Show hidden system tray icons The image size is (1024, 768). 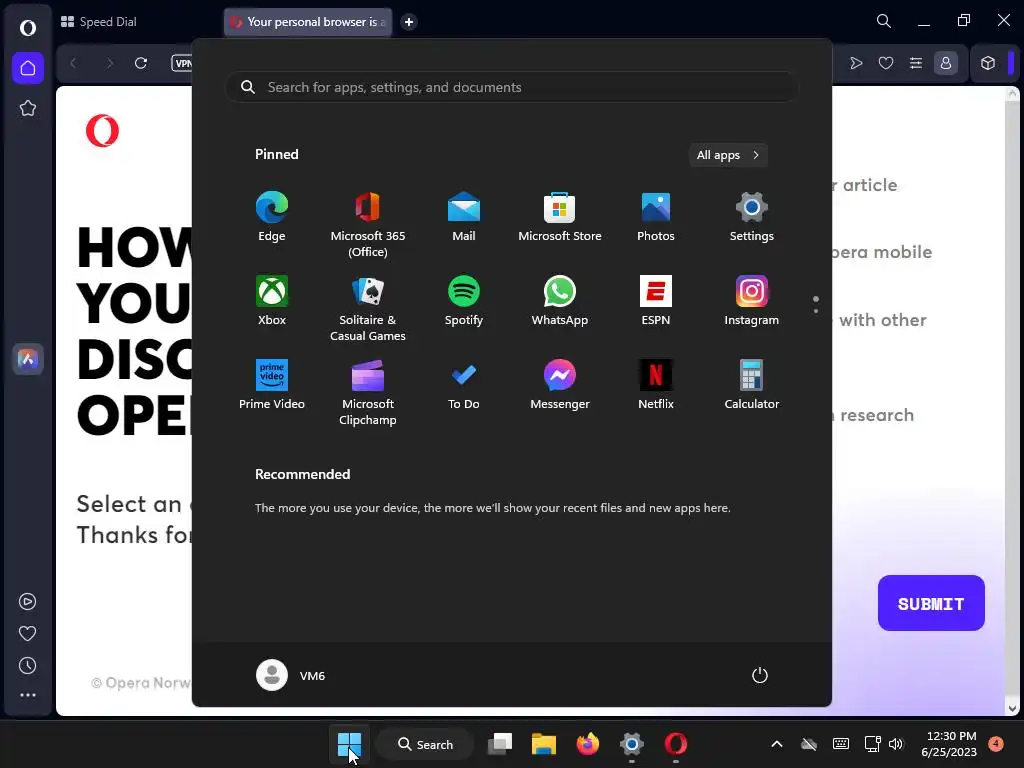pyautogui.click(x=776, y=744)
